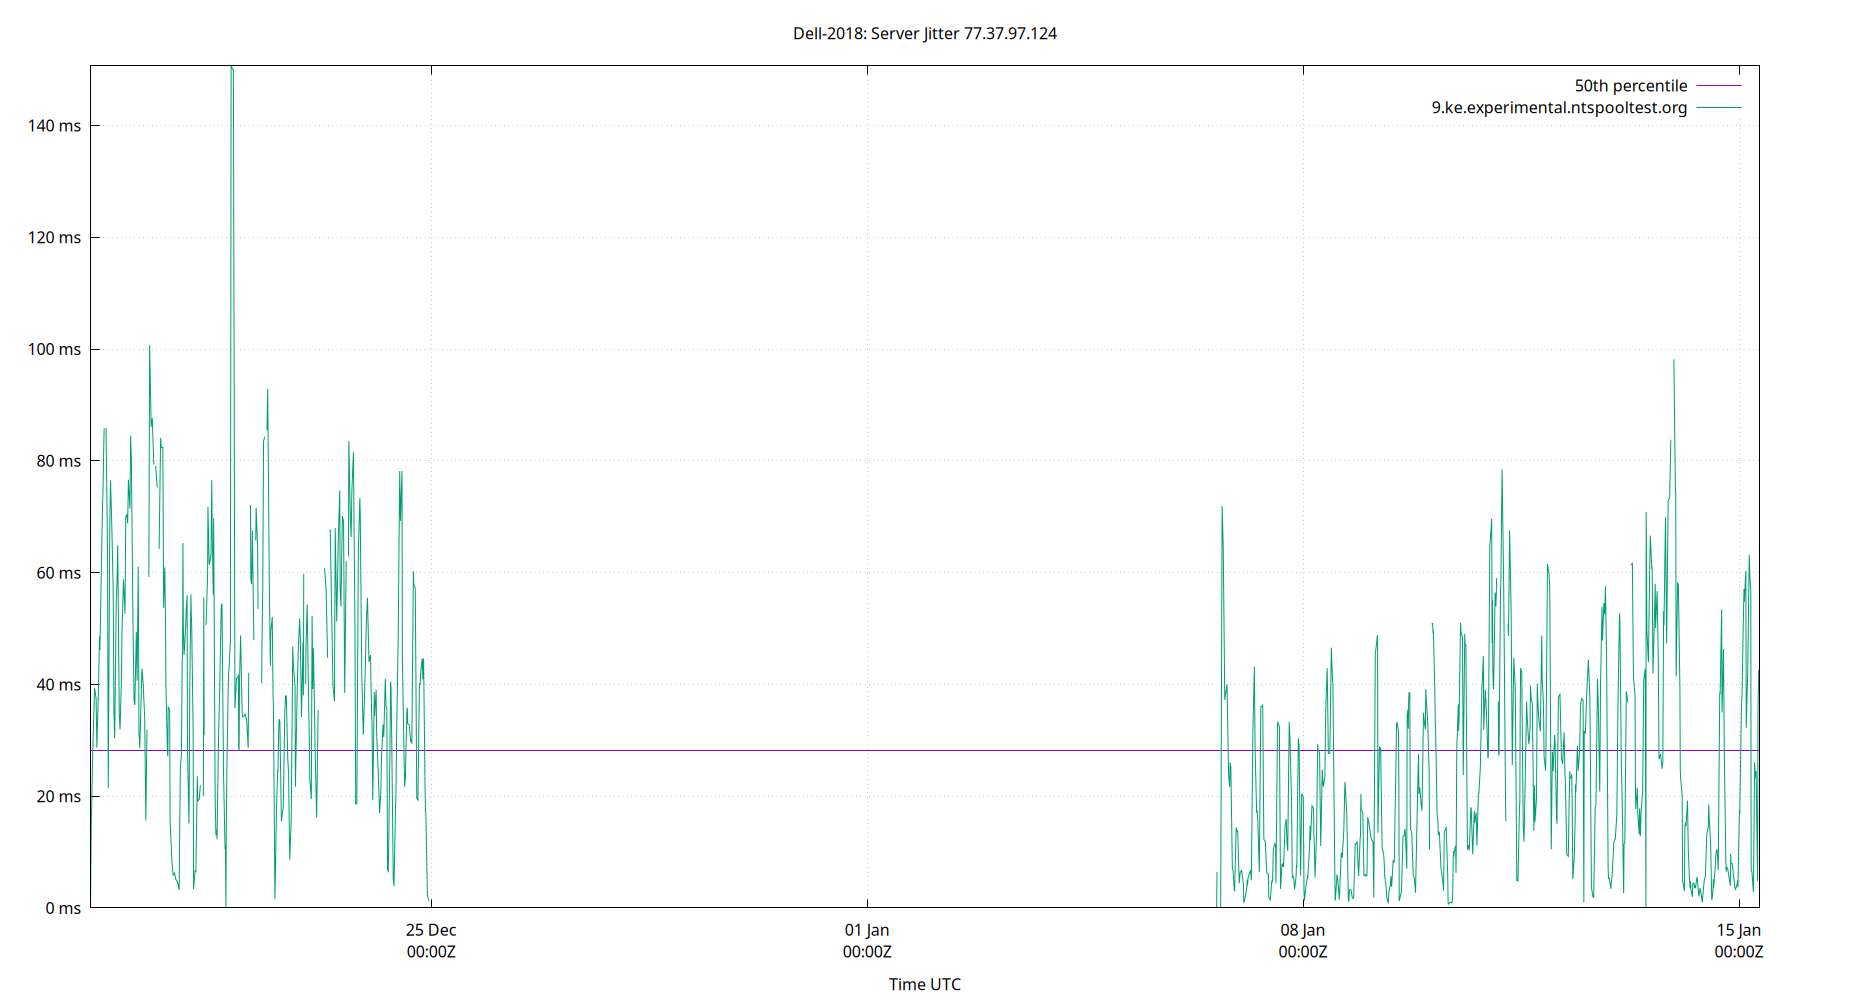
Task: Click the "00:00Z" label under 25 Dec
Action: (x=430, y=952)
